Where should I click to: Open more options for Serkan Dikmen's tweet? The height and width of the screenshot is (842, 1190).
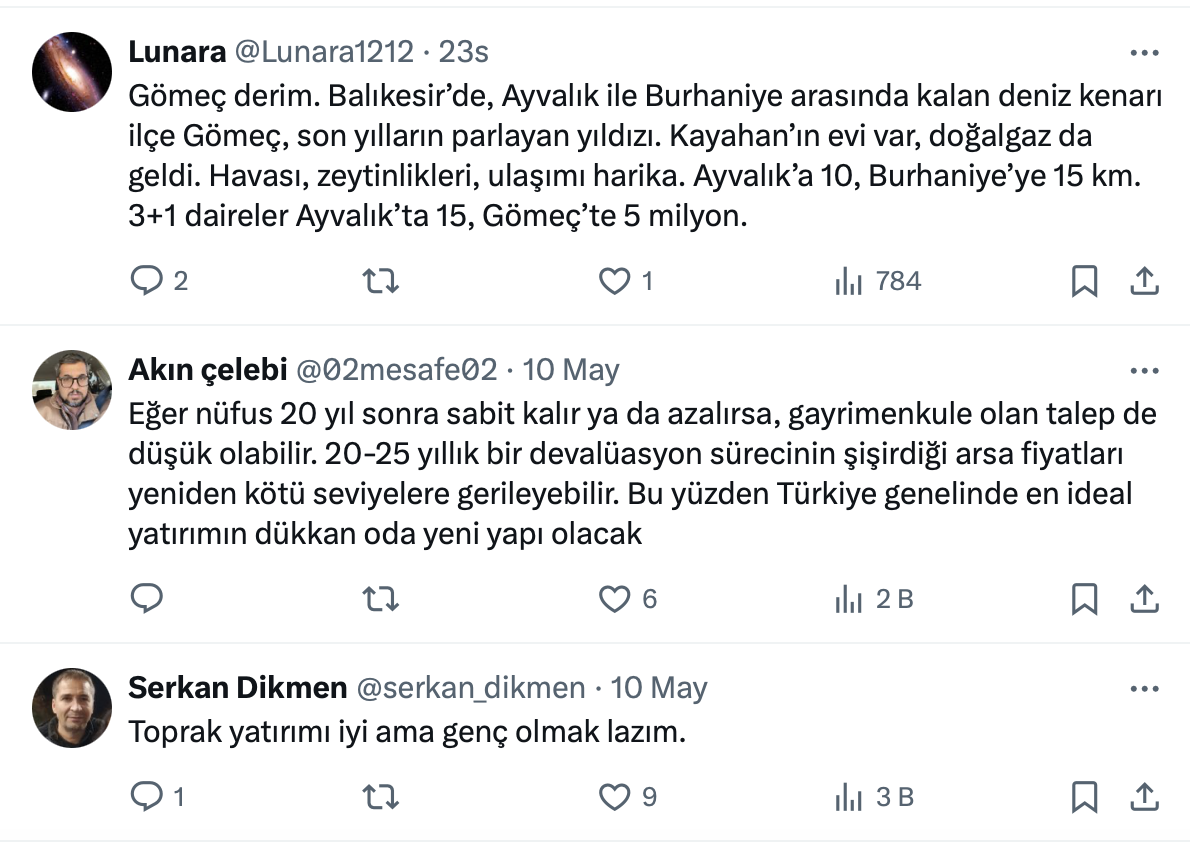[x=1144, y=689]
